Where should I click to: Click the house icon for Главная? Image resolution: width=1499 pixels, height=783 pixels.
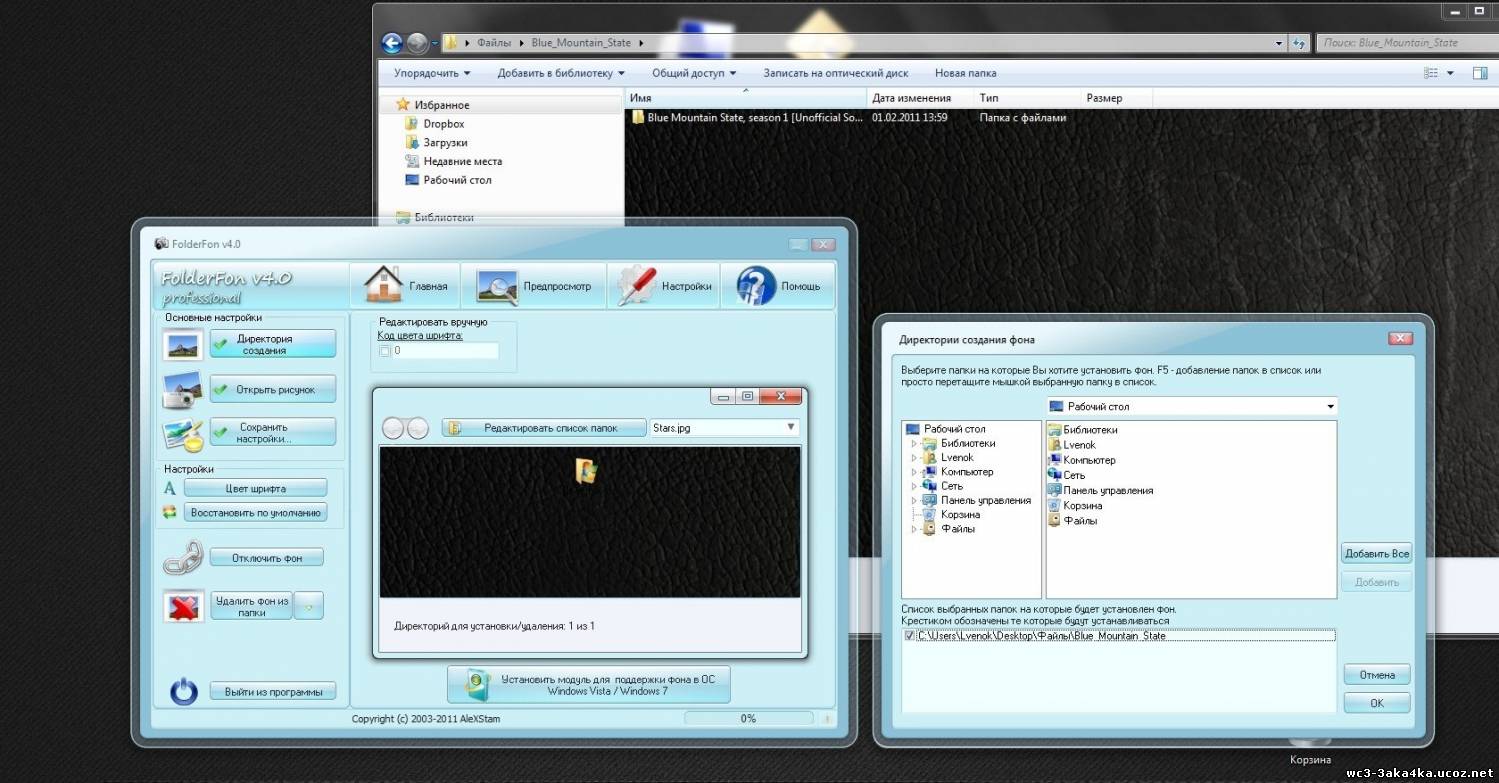coord(382,285)
